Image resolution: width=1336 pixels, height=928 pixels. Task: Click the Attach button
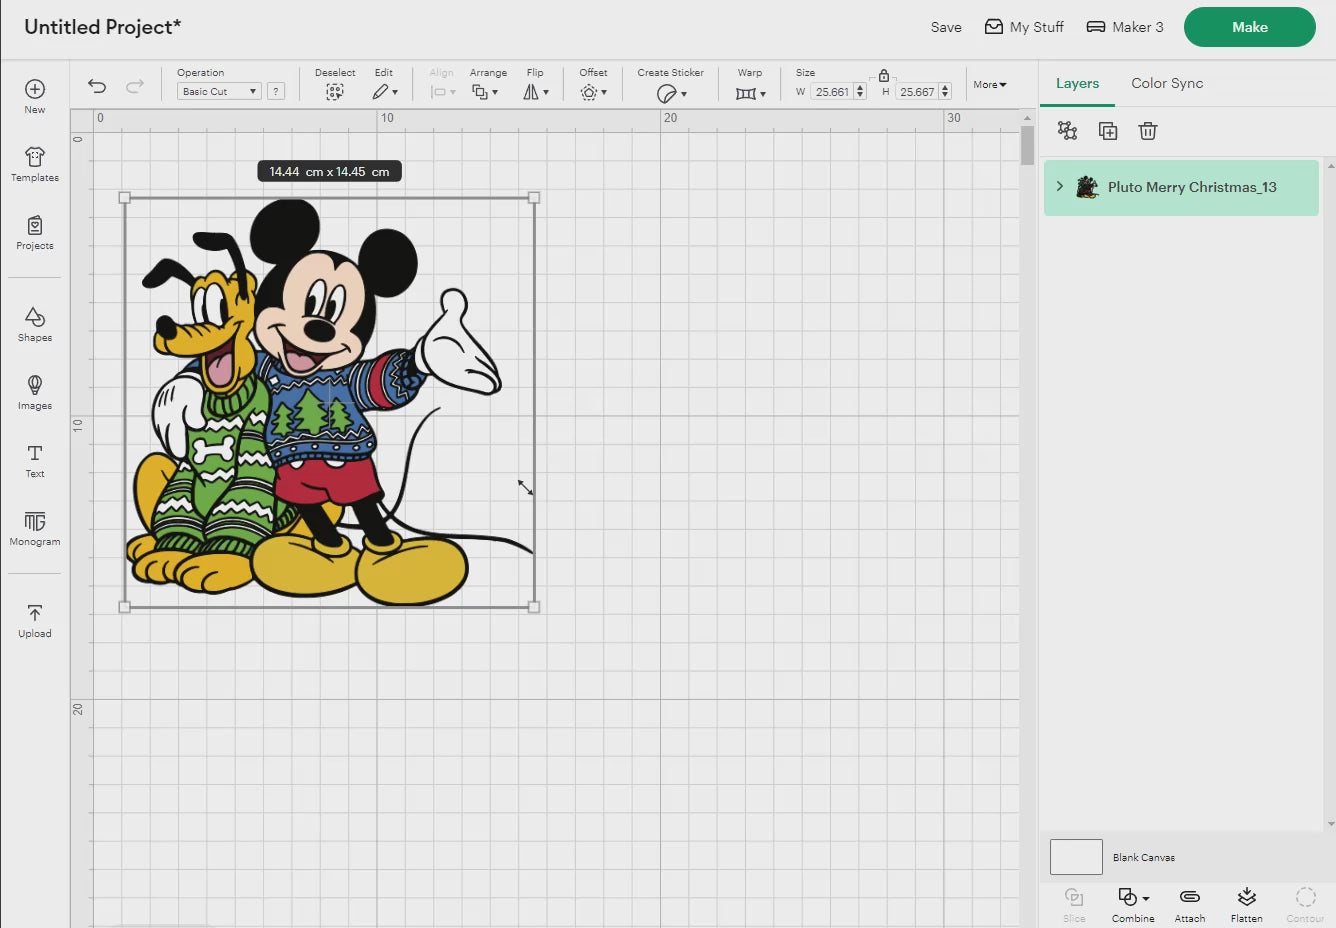1190,905
